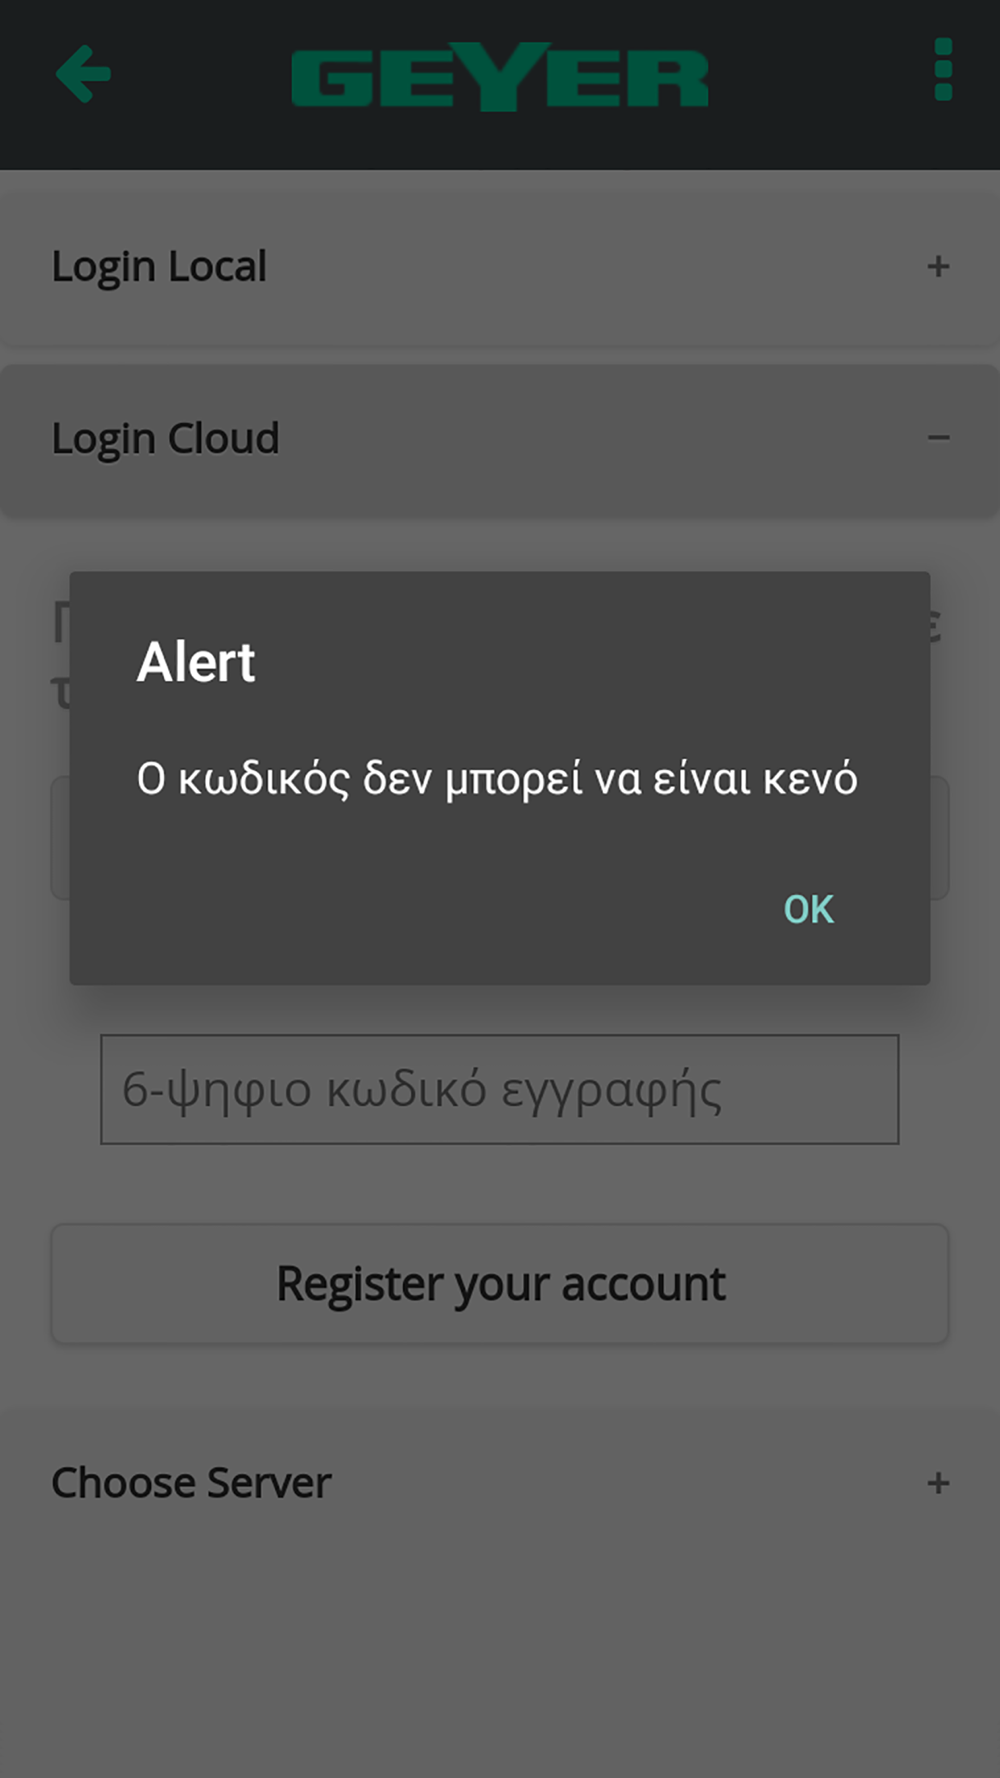Focus the 6-digit registration code field

(x=500, y=1089)
